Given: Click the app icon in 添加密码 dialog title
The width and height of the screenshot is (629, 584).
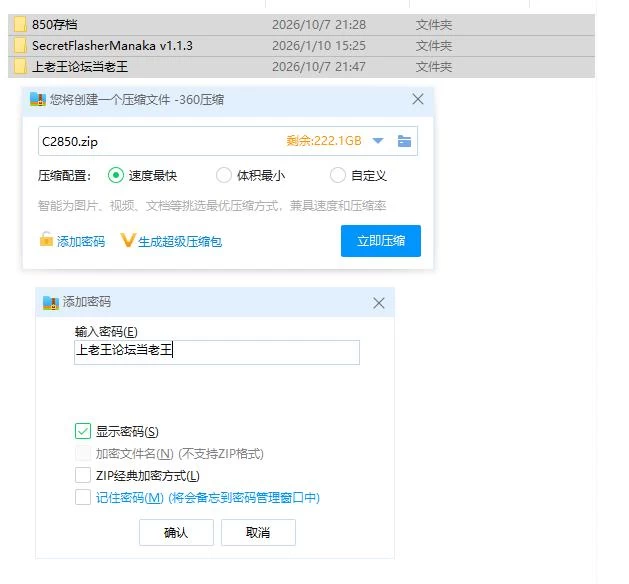Looking at the screenshot, I should [51, 302].
